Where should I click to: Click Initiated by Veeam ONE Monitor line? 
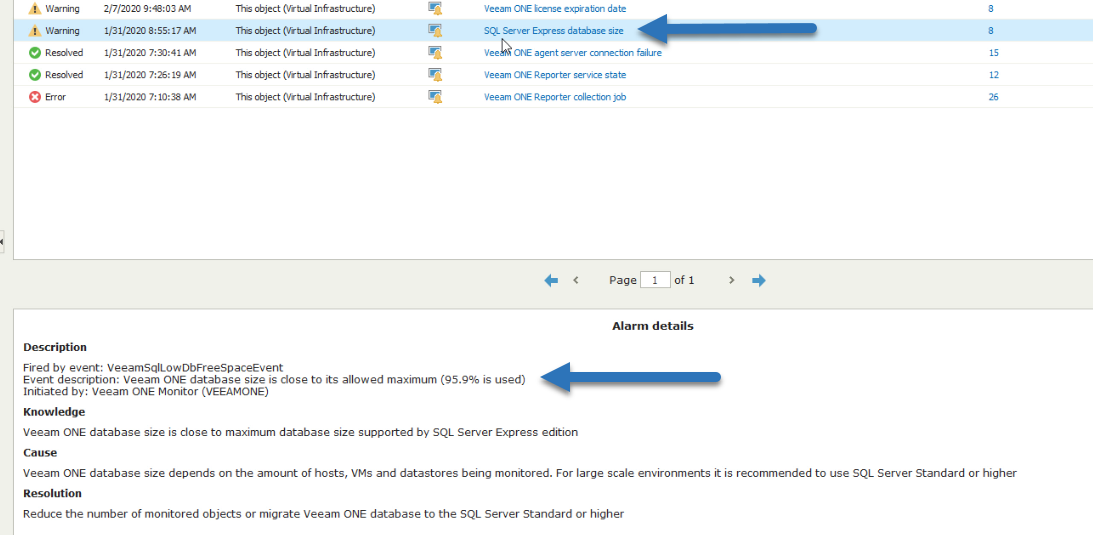pos(146,391)
